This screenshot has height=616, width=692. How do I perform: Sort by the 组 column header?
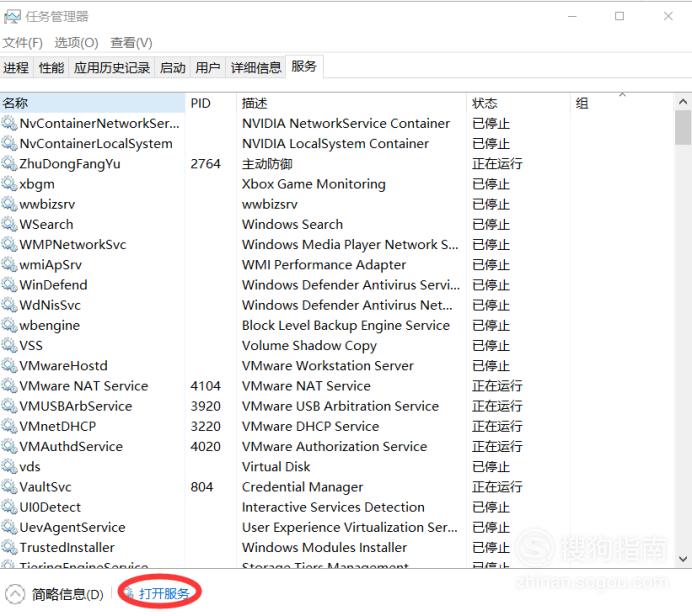tap(621, 103)
